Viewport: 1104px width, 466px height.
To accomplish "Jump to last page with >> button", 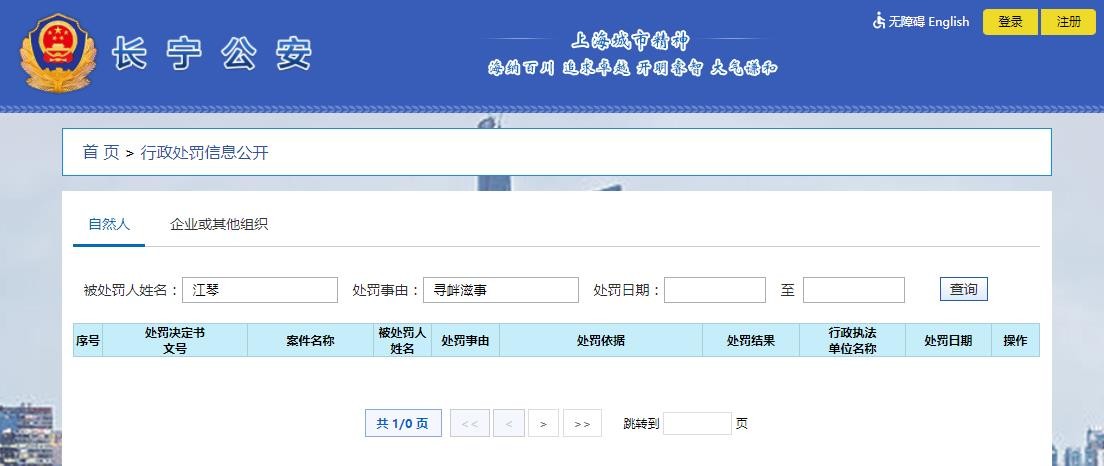I will pyautogui.click(x=582, y=424).
